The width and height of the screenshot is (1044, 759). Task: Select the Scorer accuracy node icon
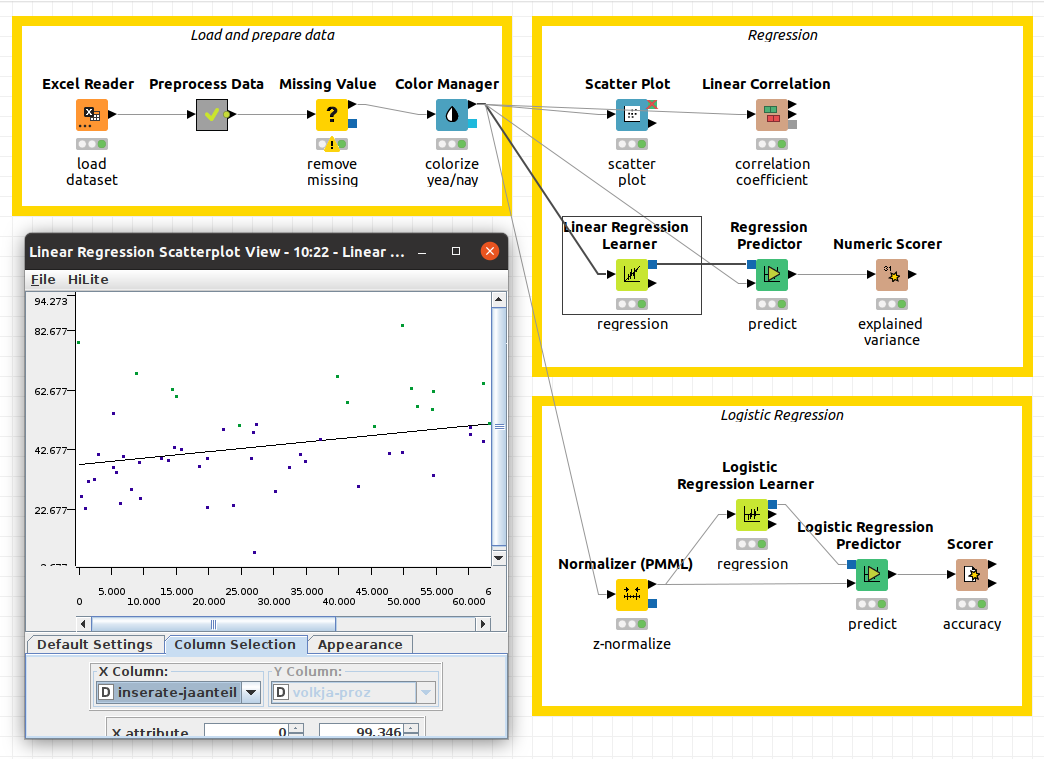click(x=971, y=575)
